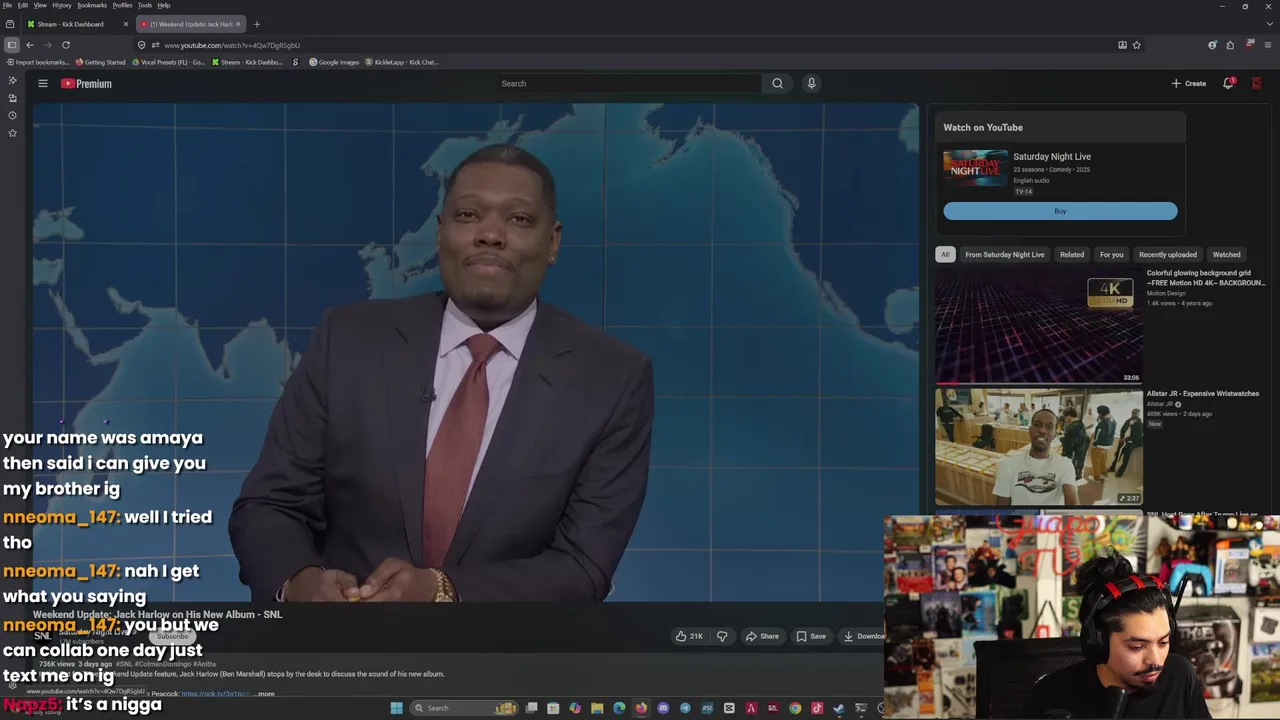Click Import bookmarks toolbar item
Screen dimensions: 1280x720
pos(38,62)
